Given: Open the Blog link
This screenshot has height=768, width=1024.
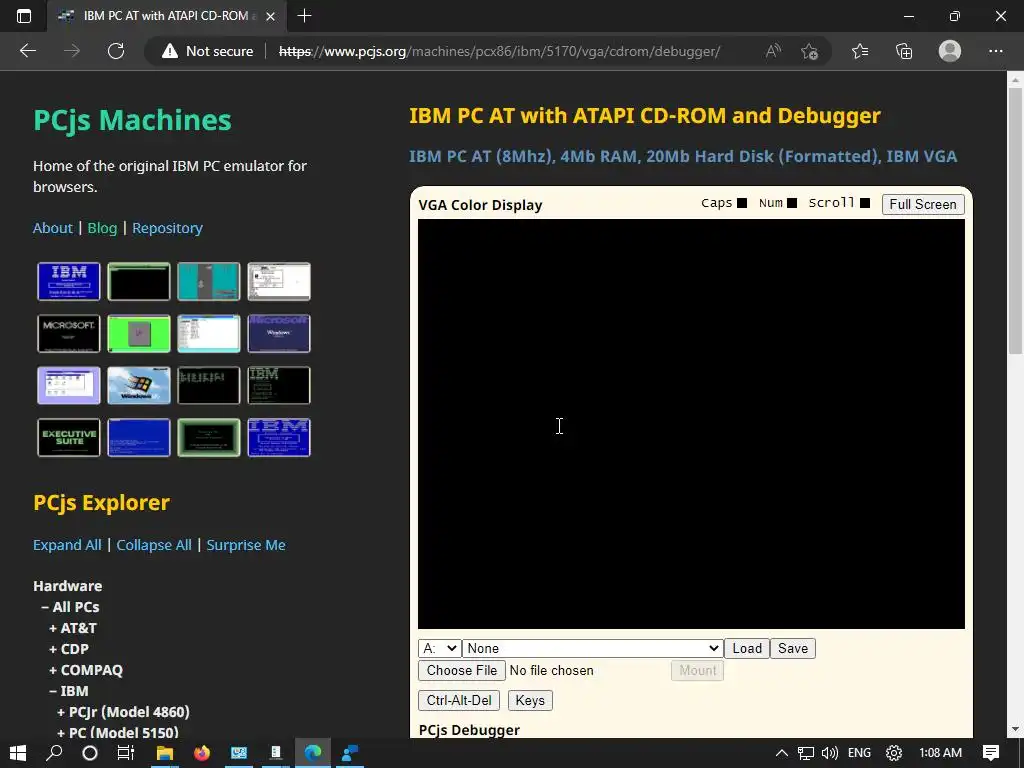Looking at the screenshot, I should 102,228.
